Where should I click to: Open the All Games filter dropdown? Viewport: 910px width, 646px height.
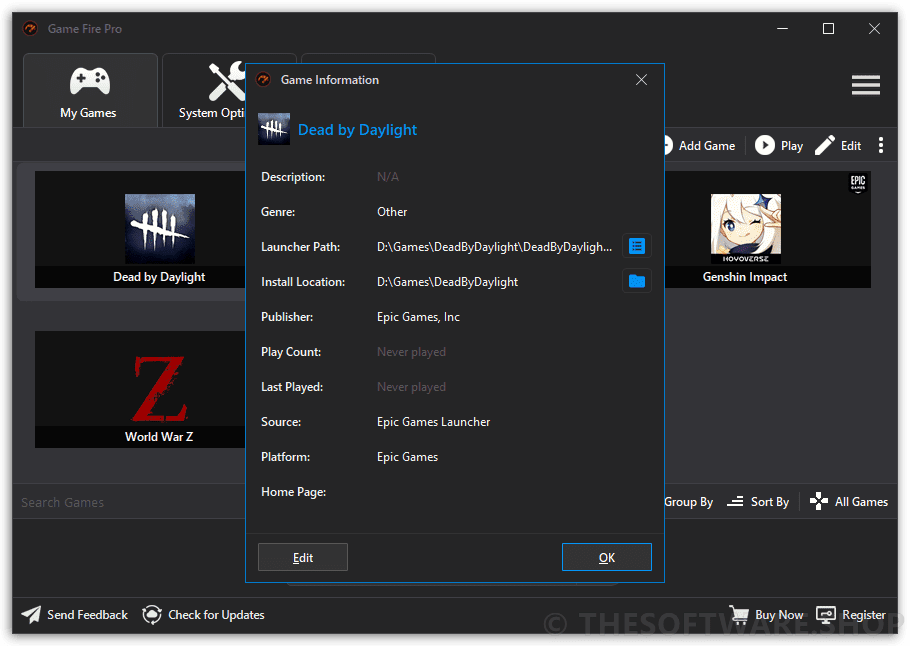(848, 501)
